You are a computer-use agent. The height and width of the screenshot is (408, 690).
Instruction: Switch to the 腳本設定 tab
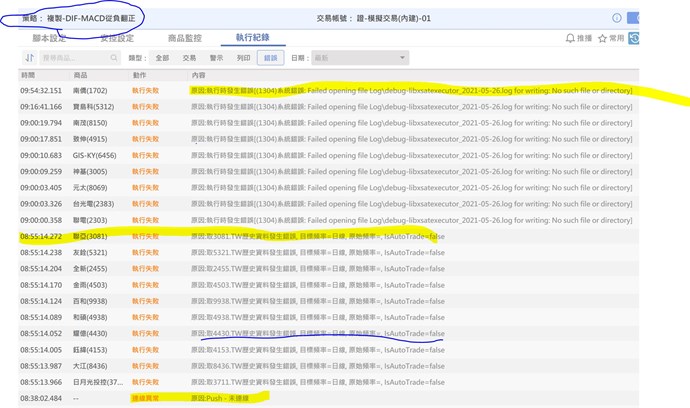(x=49, y=38)
